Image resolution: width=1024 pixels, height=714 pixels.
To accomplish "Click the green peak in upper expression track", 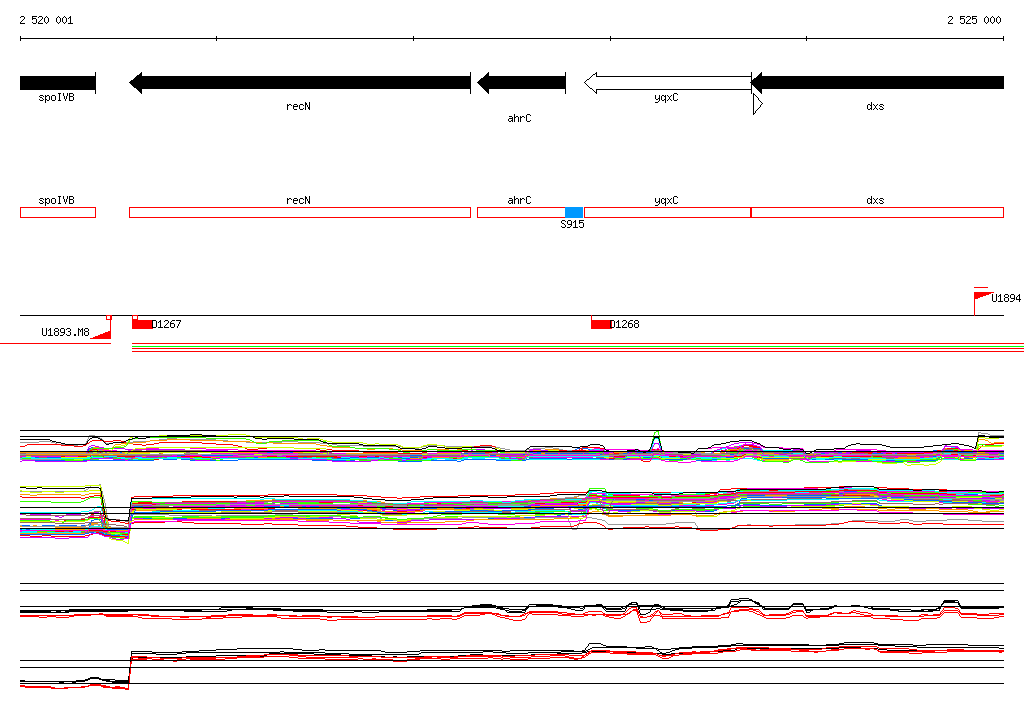I will (x=656, y=439).
